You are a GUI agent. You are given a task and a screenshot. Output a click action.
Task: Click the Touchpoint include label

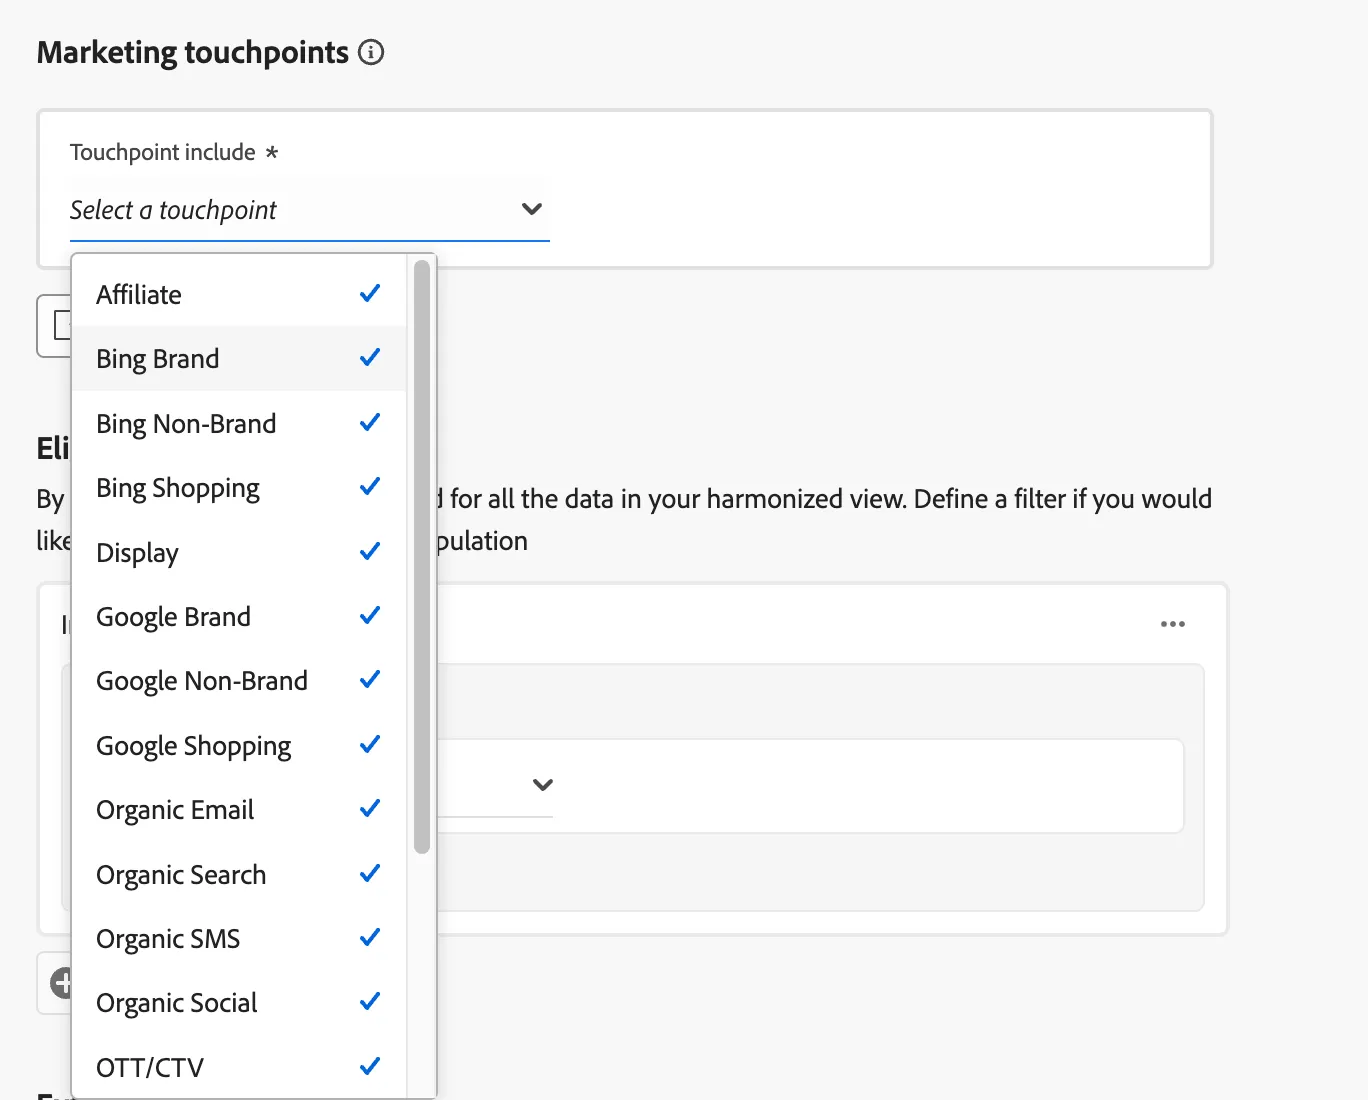[x=174, y=152]
